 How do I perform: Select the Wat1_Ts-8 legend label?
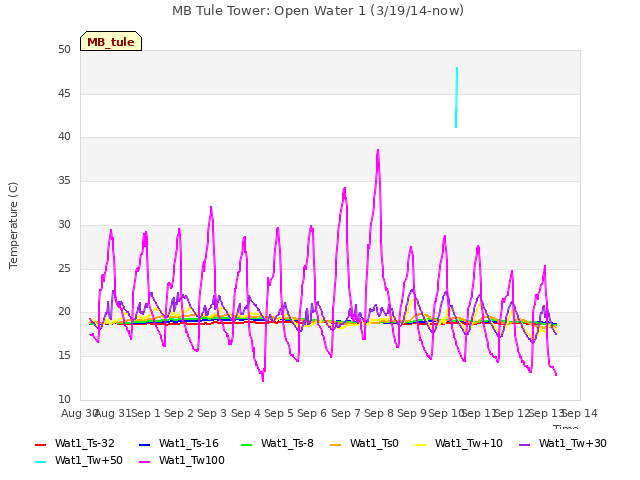(x=287, y=443)
